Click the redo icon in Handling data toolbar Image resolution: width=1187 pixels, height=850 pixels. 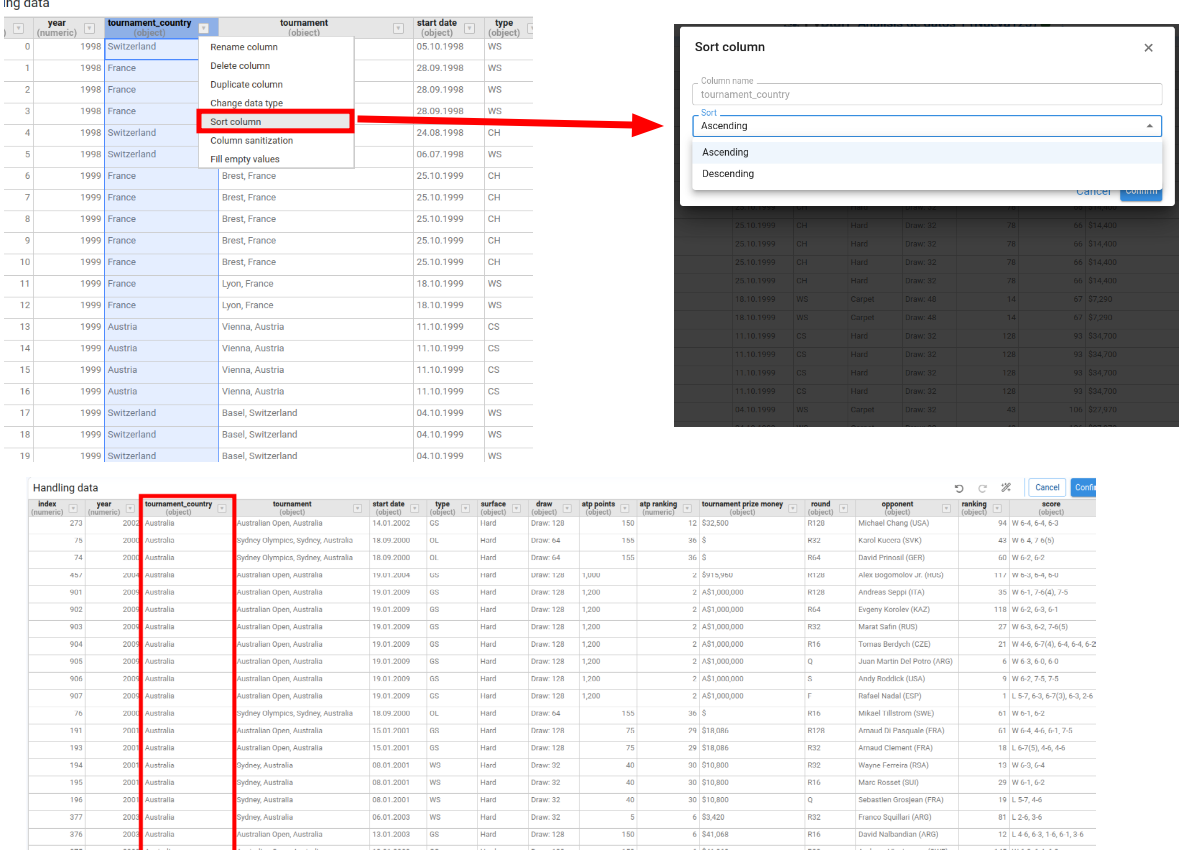point(982,488)
